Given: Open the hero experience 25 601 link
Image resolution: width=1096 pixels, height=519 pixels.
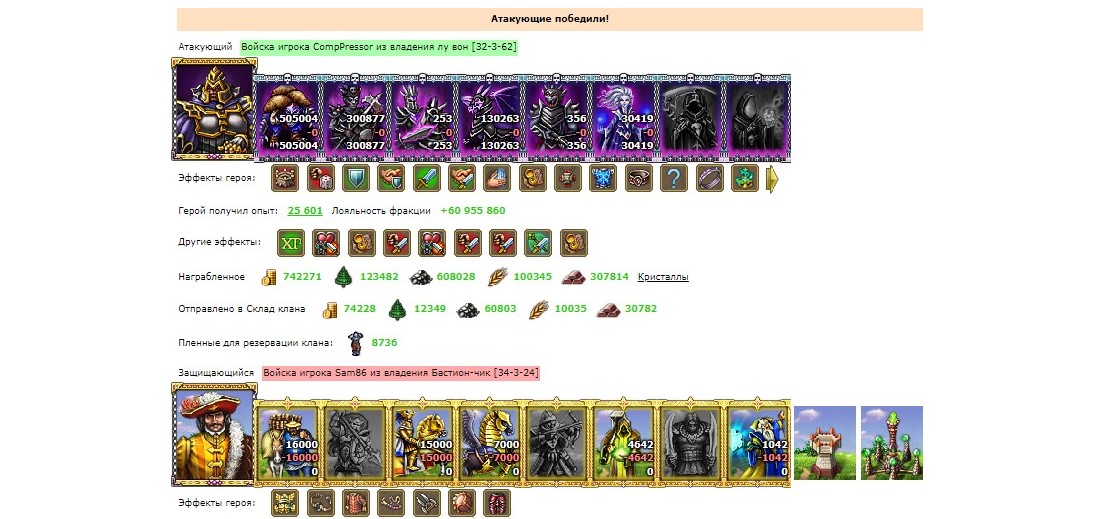Looking at the screenshot, I should click(305, 210).
